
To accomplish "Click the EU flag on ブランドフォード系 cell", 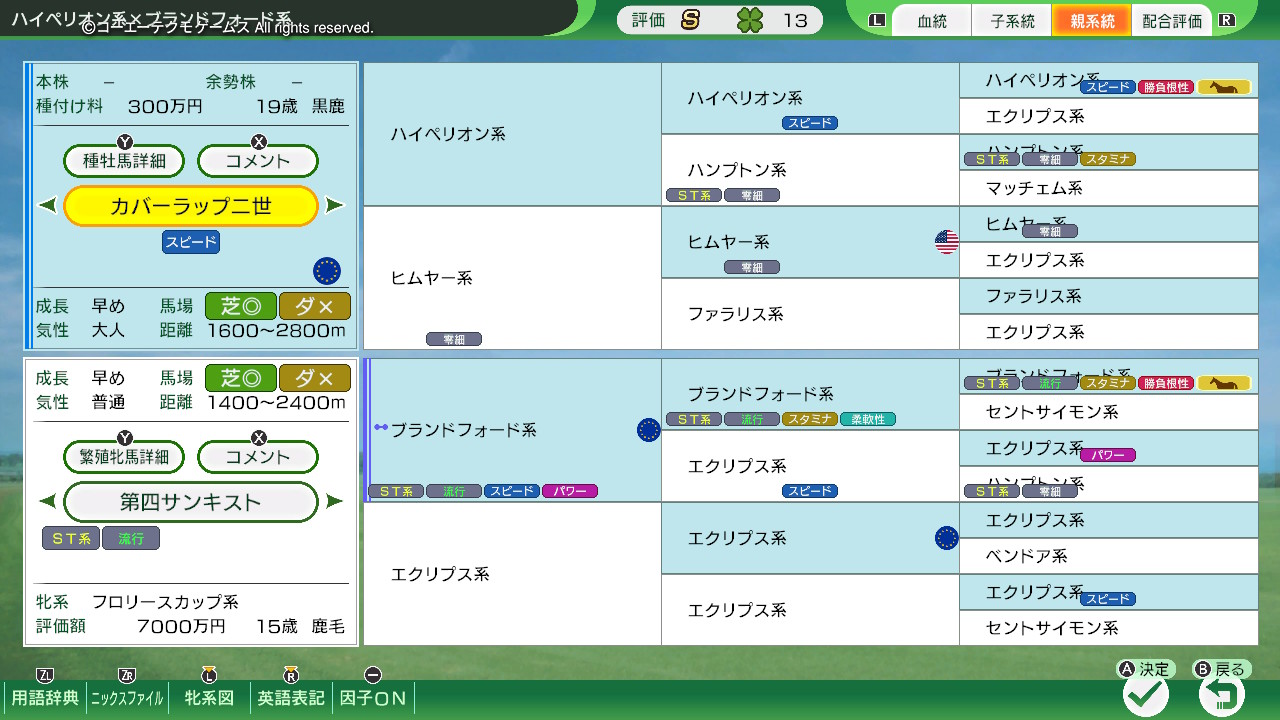I will (648, 430).
